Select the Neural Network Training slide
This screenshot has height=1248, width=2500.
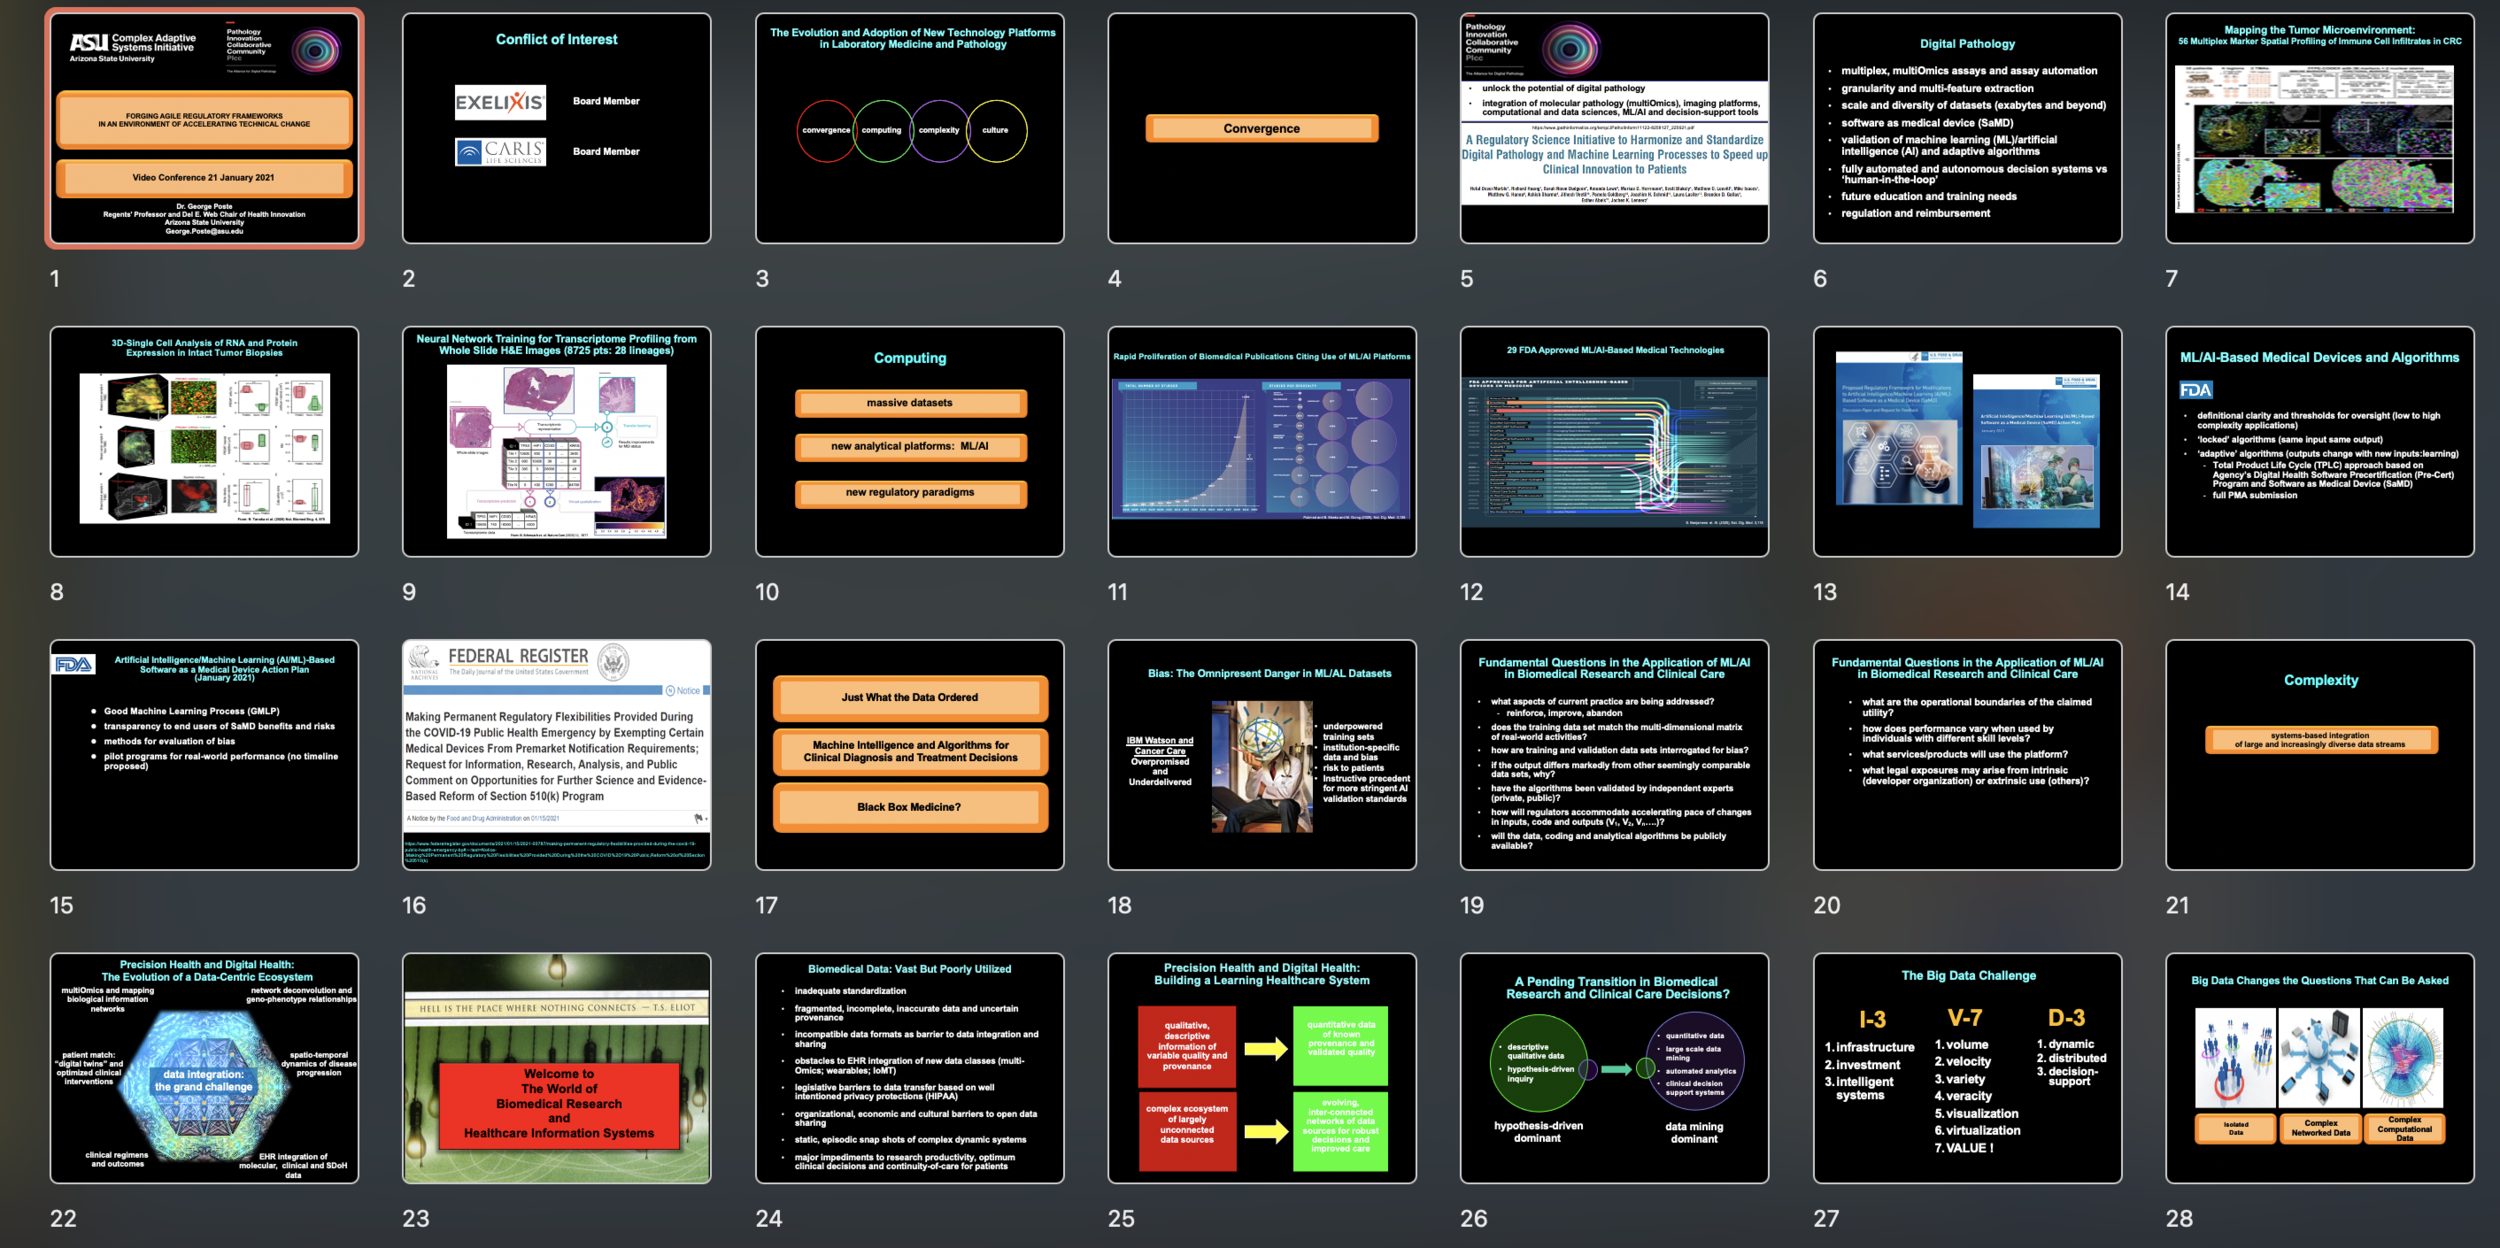point(556,441)
